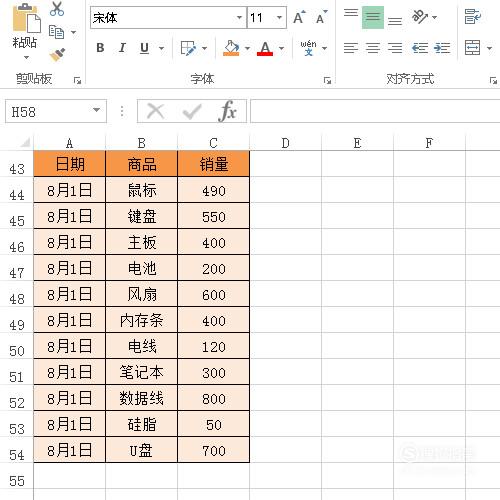Viewport: 500px width, 500px height.
Task: Click the header cell 销量
Action: [x=214, y=164]
